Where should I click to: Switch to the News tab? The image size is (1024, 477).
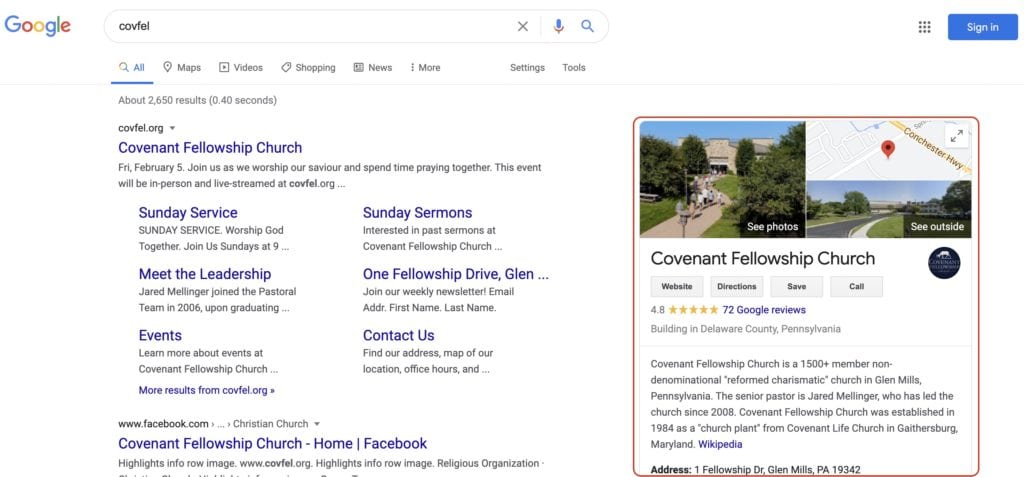tap(373, 67)
